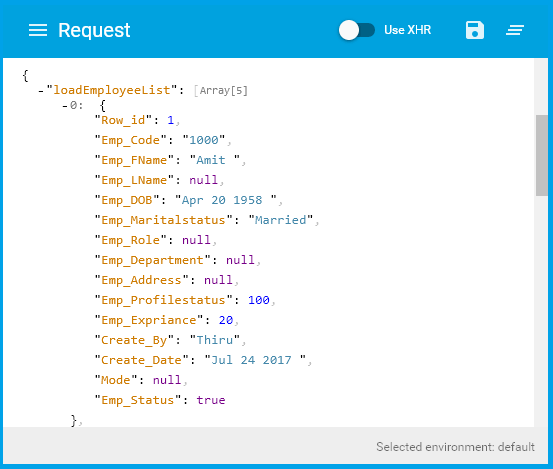Select the "Emp_Status" key
This screenshot has width=553, height=469.
click(138, 400)
